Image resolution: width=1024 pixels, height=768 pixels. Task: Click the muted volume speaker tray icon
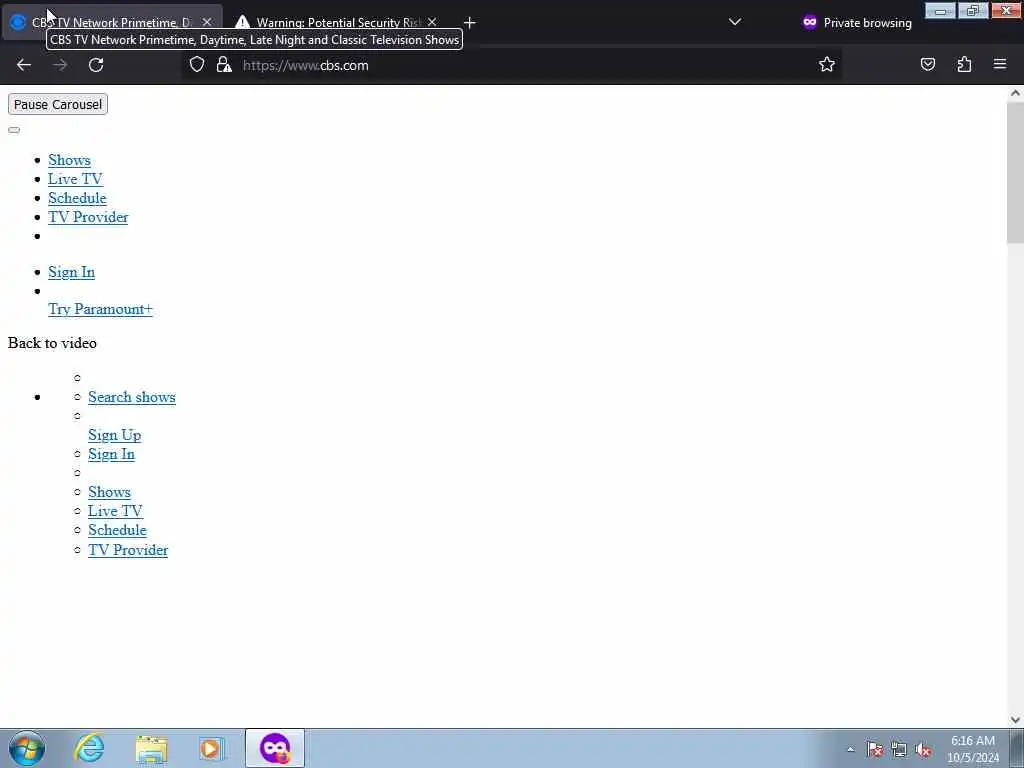click(923, 750)
